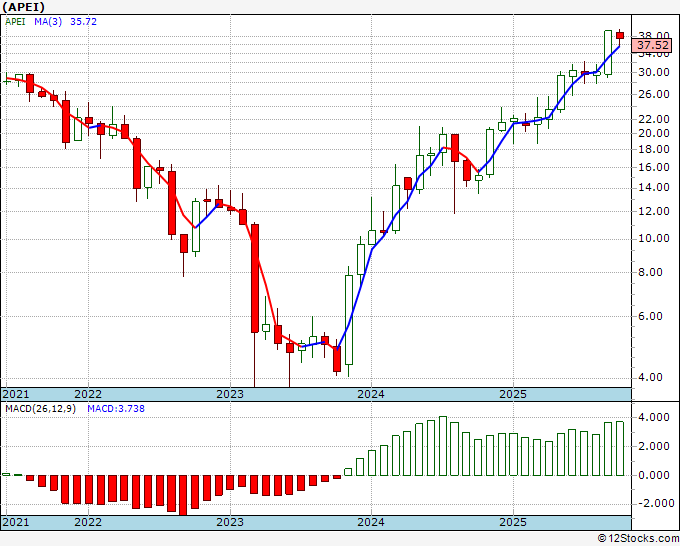Viewport: 680px width, 546px height.
Task: Click the 2021 label on price timeline
Action: 16,394
